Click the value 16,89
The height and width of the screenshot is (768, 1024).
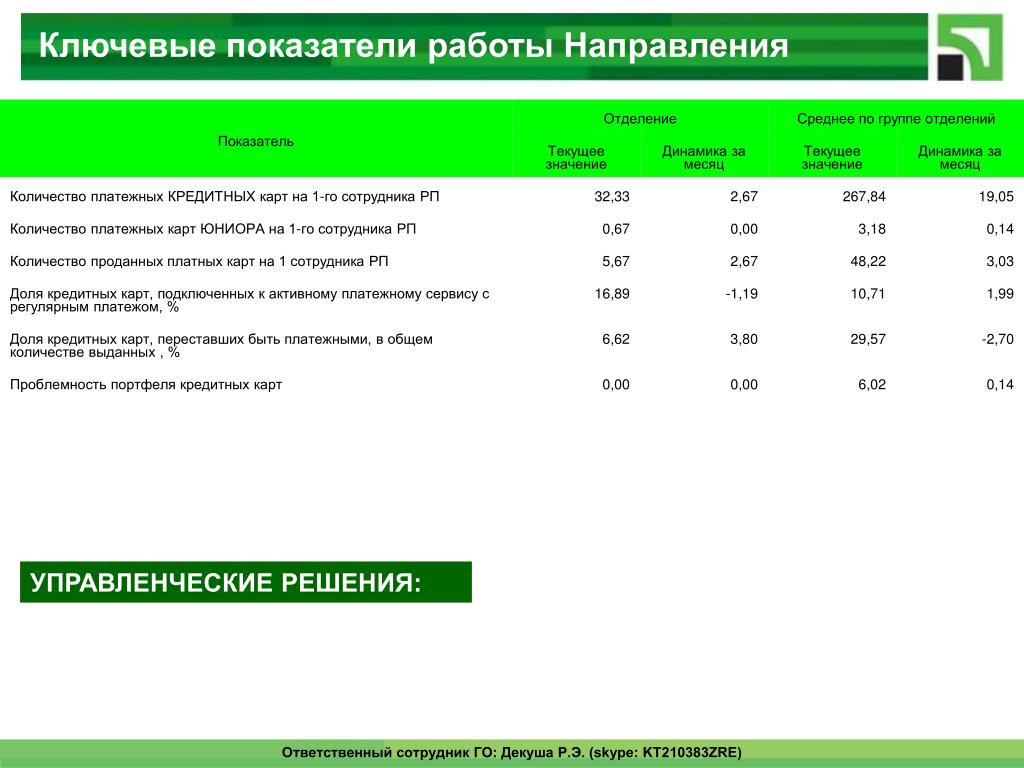point(612,294)
